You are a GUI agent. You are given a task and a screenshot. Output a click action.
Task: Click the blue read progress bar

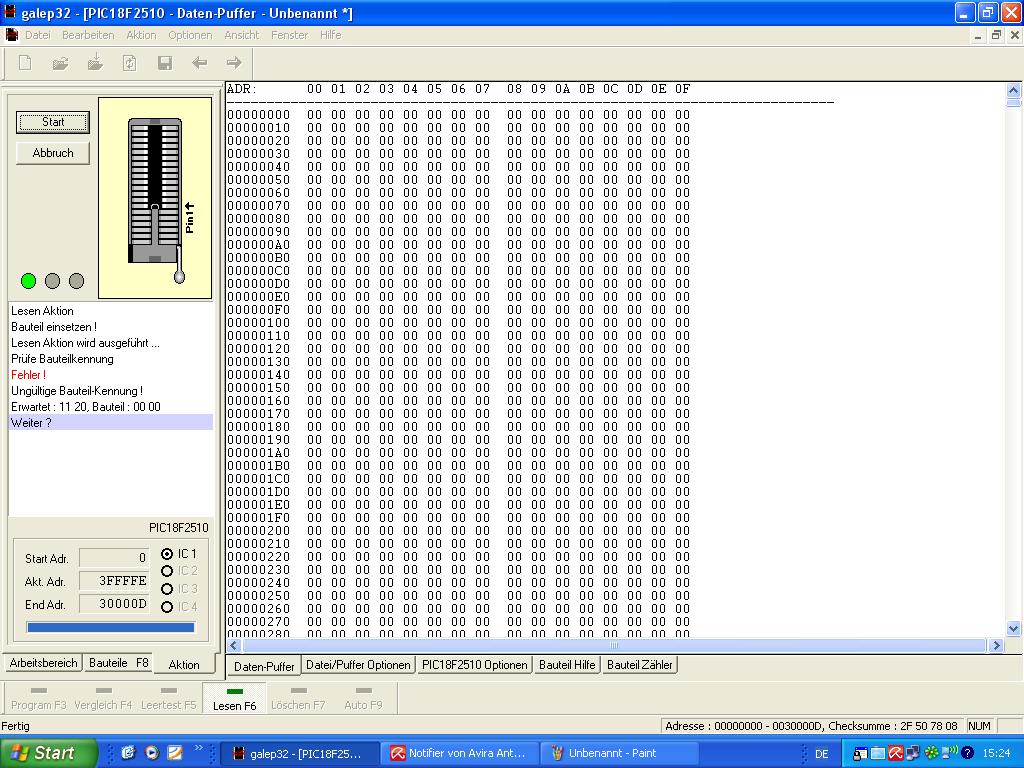coord(110,628)
